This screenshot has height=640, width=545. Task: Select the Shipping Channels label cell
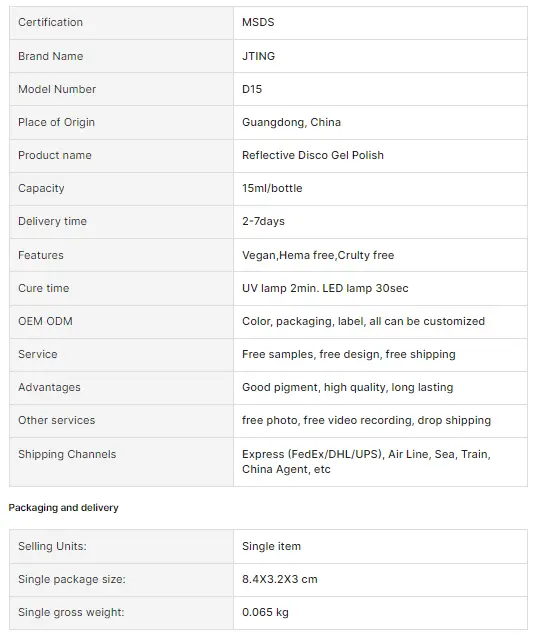[x=122, y=462]
